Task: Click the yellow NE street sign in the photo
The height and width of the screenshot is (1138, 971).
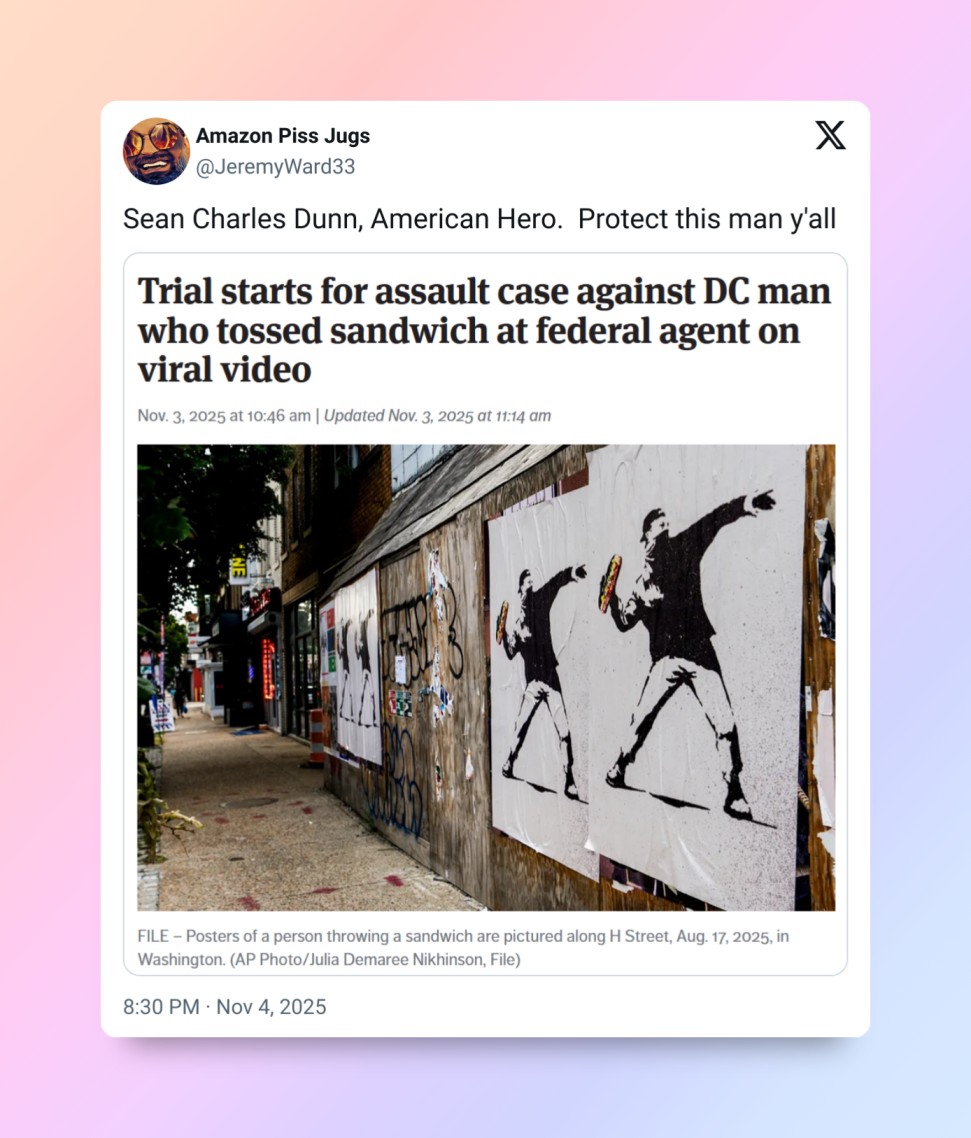Action: click(238, 570)
